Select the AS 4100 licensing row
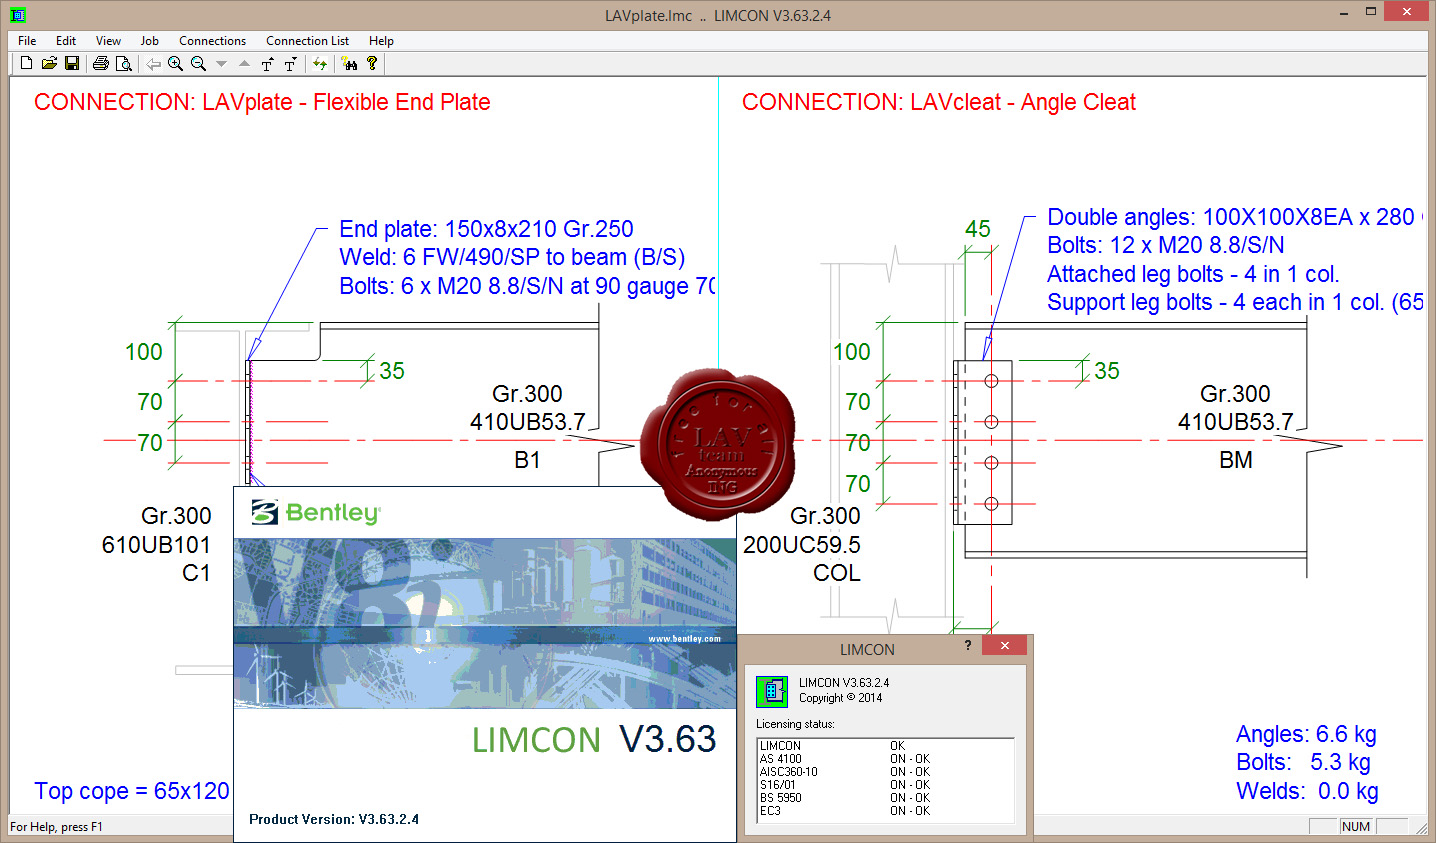This screenshot has height=843, width=1436. (x=886, y=759)
